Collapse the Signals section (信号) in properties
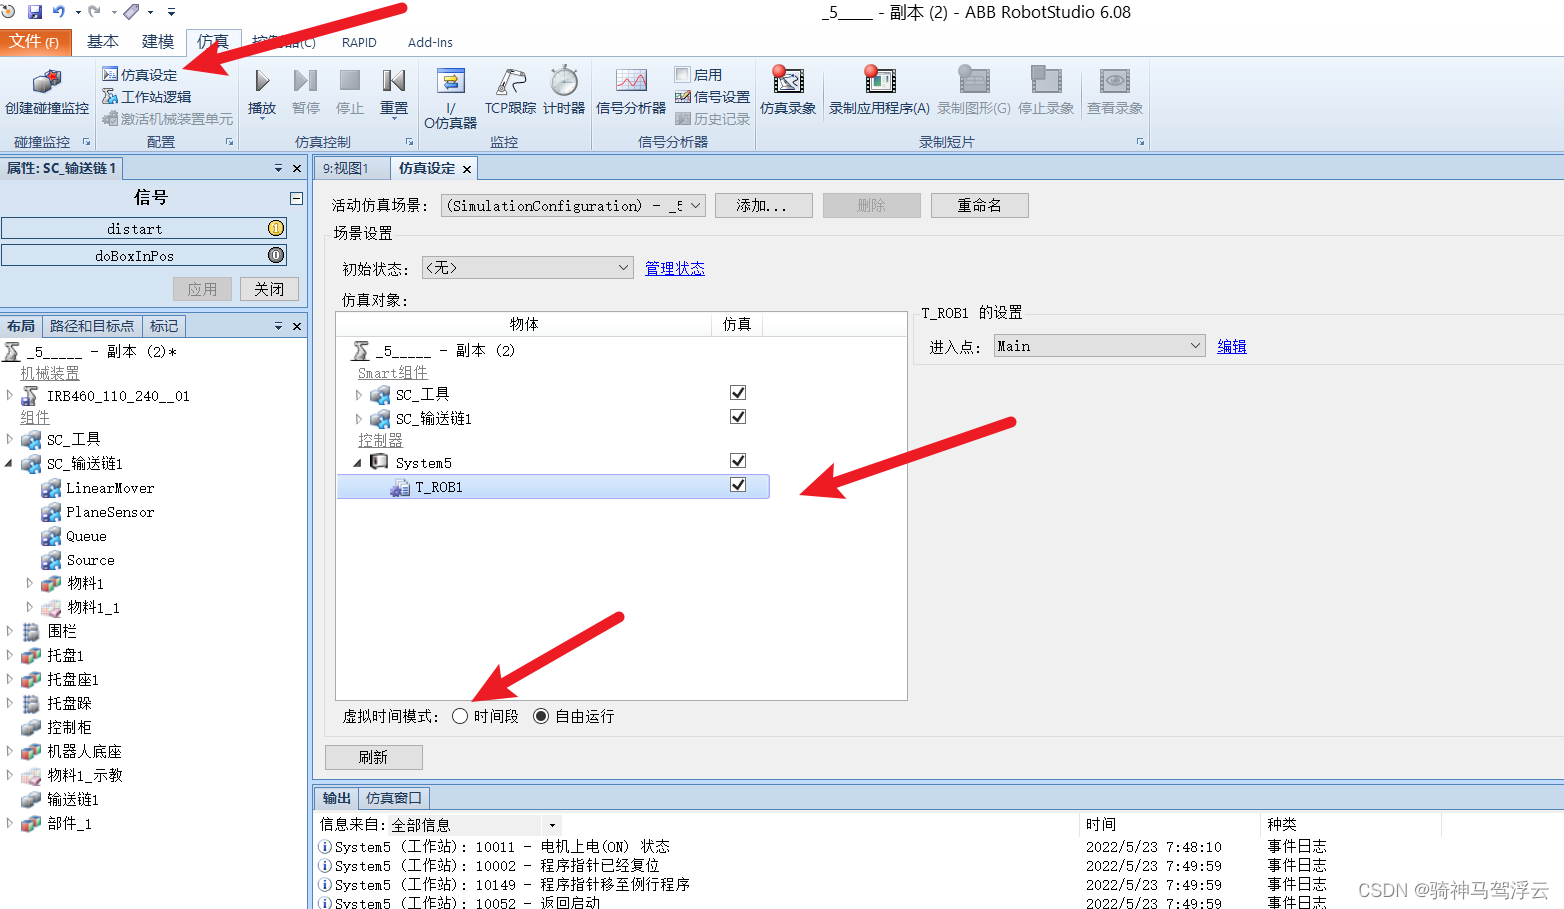The image size is (1564, 909). click(x=296, y=198)
